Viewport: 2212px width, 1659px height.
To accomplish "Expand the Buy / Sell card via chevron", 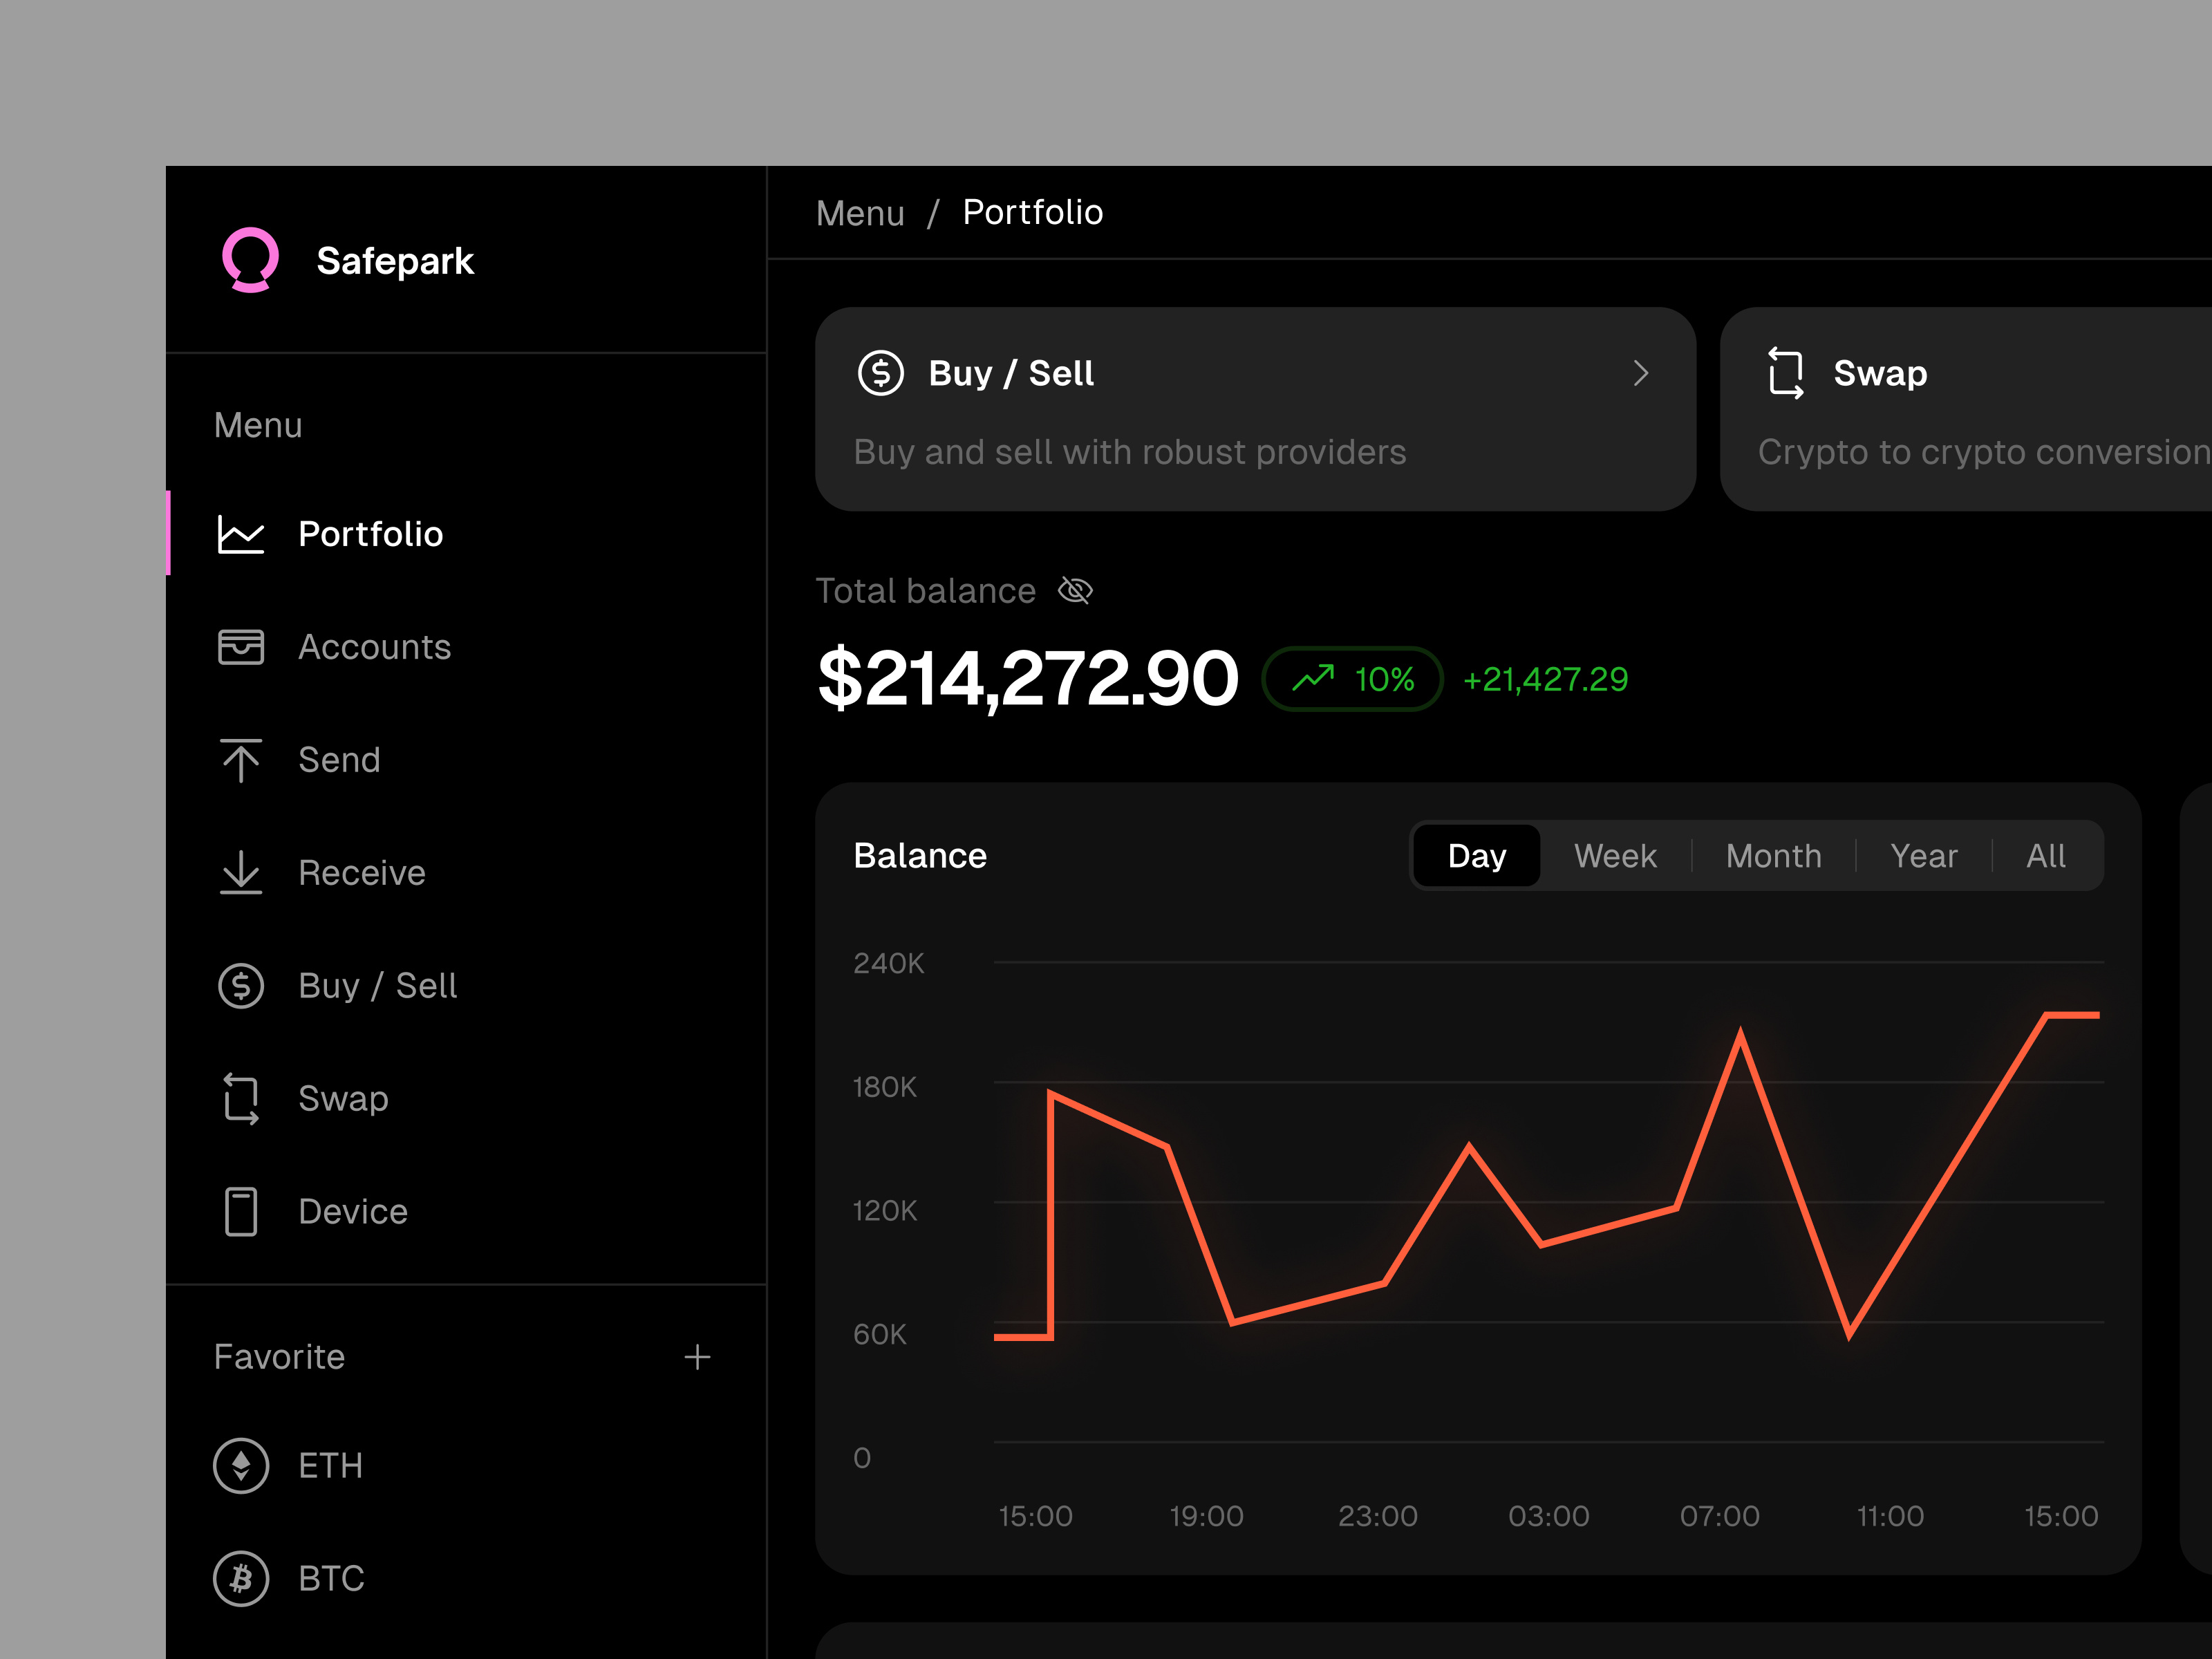I will tap(1641, 372).
